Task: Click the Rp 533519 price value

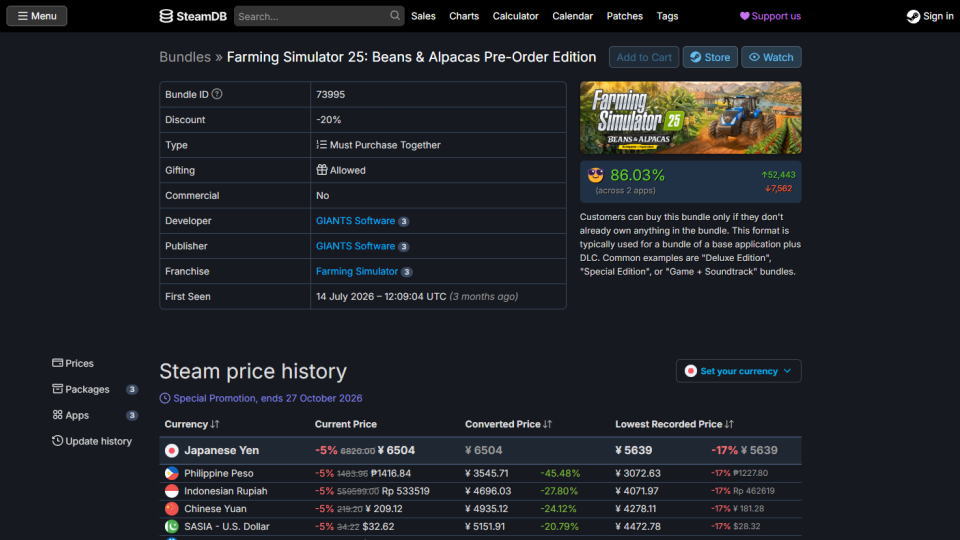Action: pyautogui.click(x=405, y=491)
